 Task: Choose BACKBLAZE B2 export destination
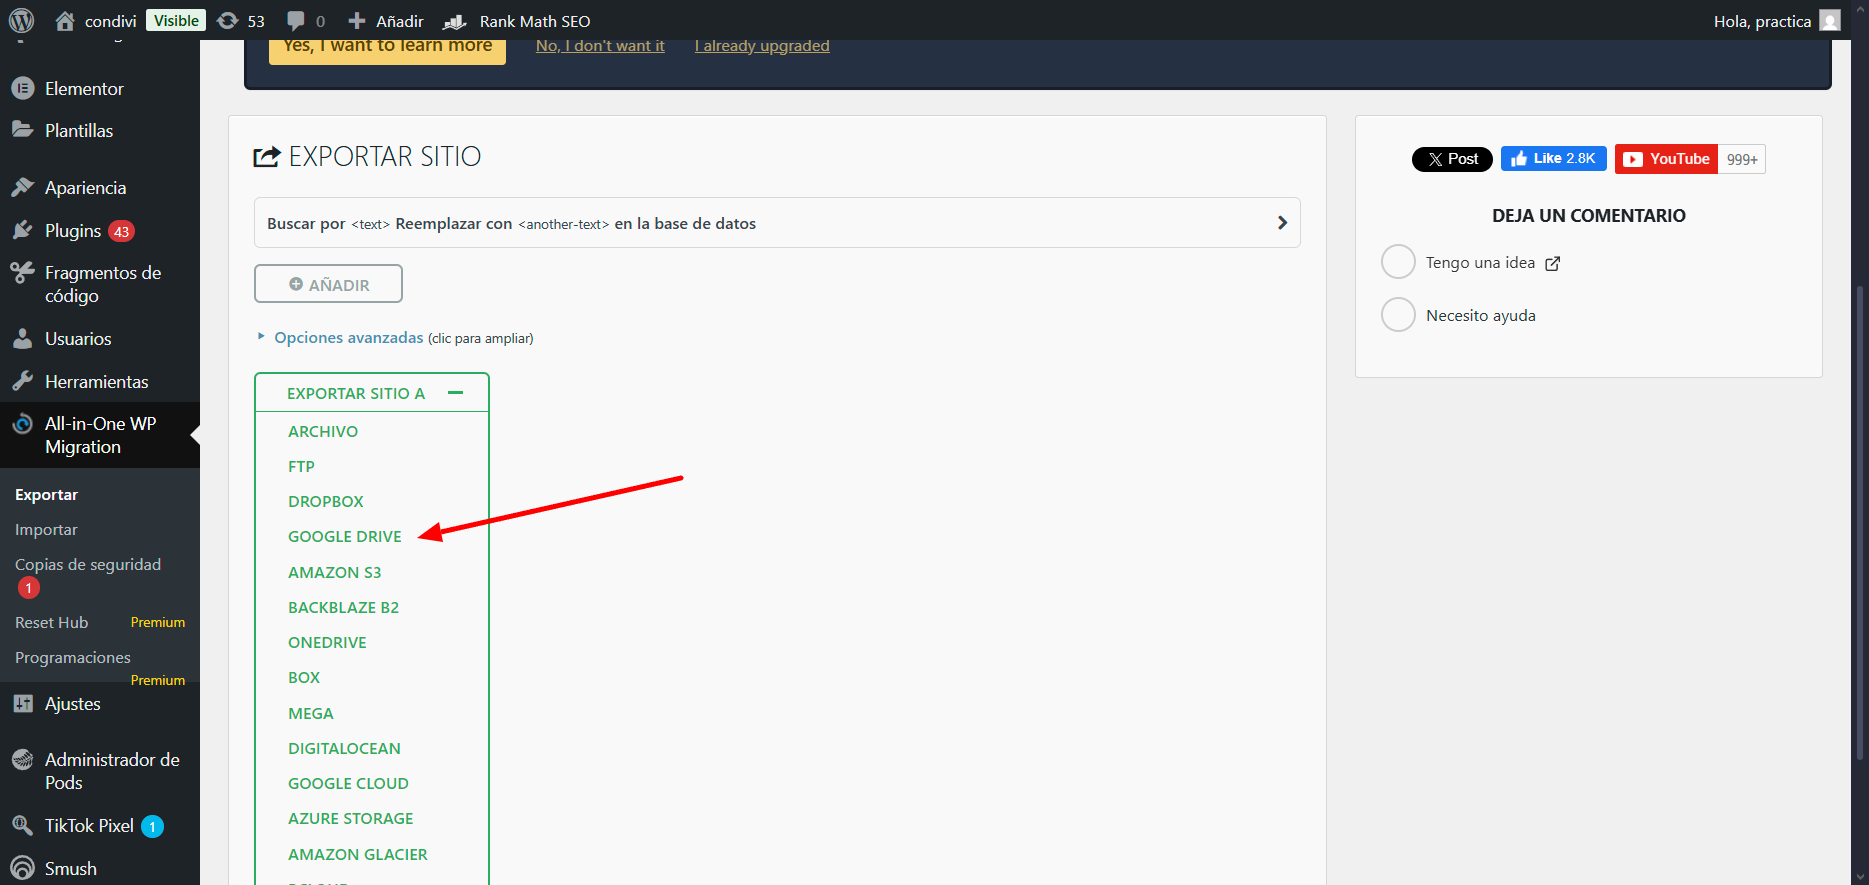343,607
